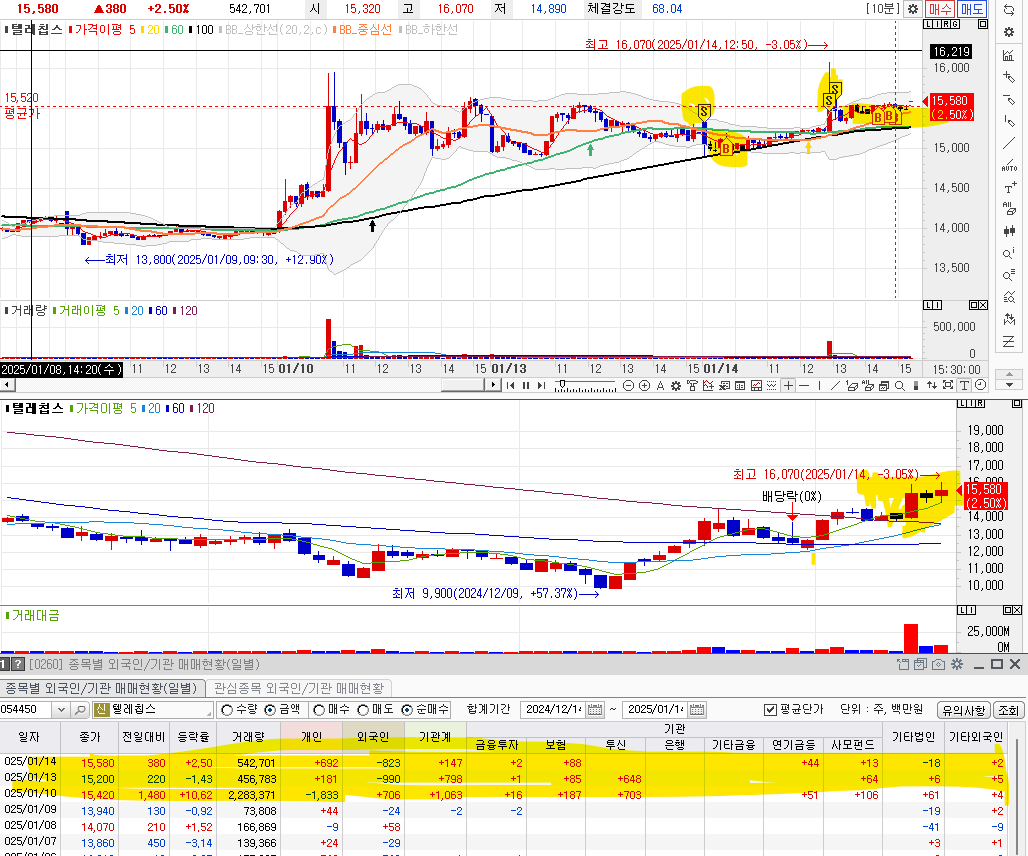This screenshot has height=856, width=1028.
Task: Click the red 매수 buy button
Action: pyautogui.click(x=939, y=9)
